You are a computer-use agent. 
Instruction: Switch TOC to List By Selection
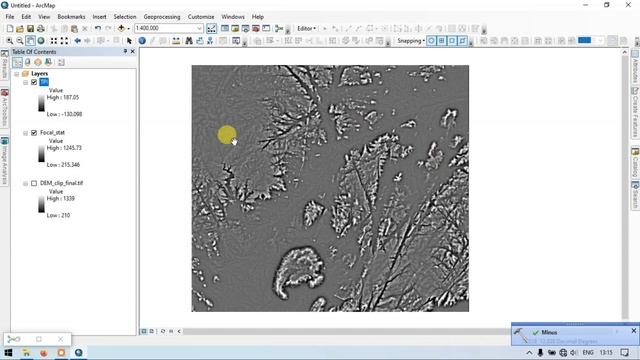[x=48, y=62]
